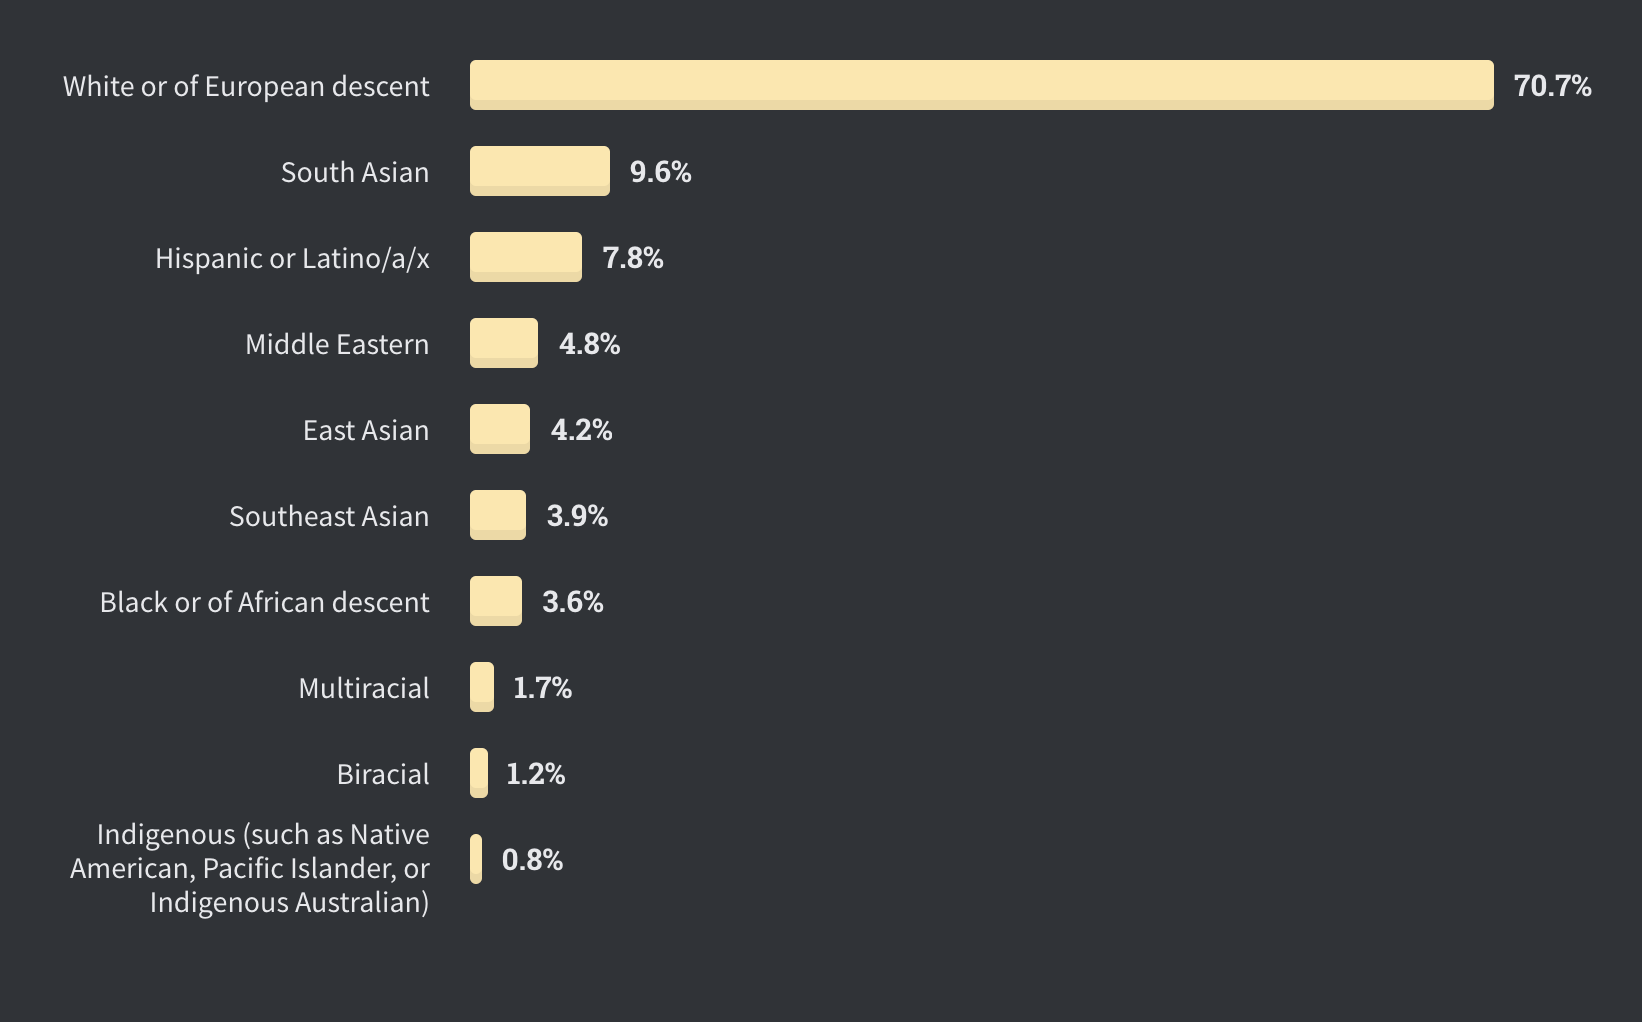Click the 9.6% value label
Image resolution: width=1642 pixels, height=1022 pixels.
click(x=661, y=172)
